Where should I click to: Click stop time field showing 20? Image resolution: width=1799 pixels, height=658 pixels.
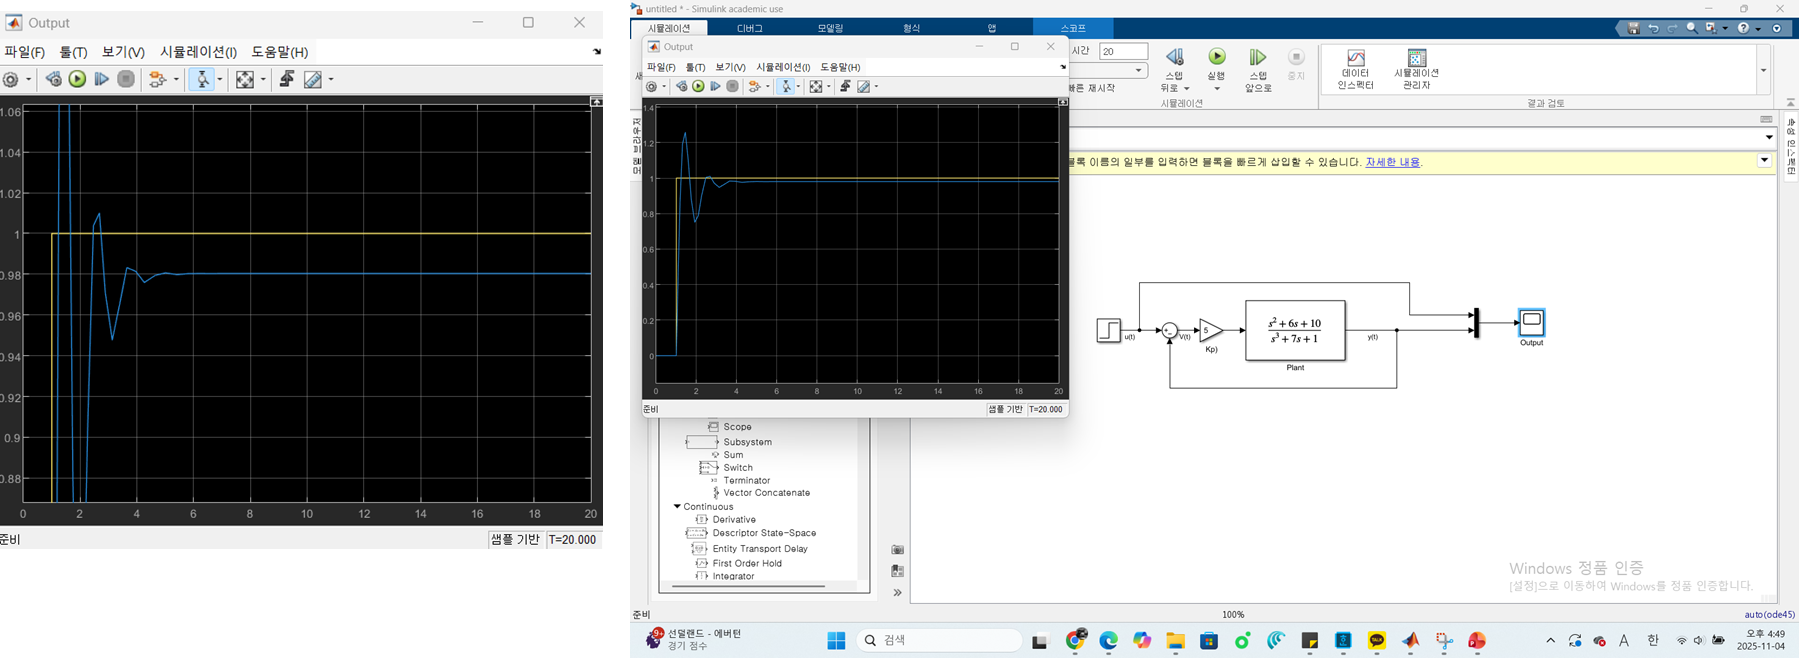coord(1123,51)
